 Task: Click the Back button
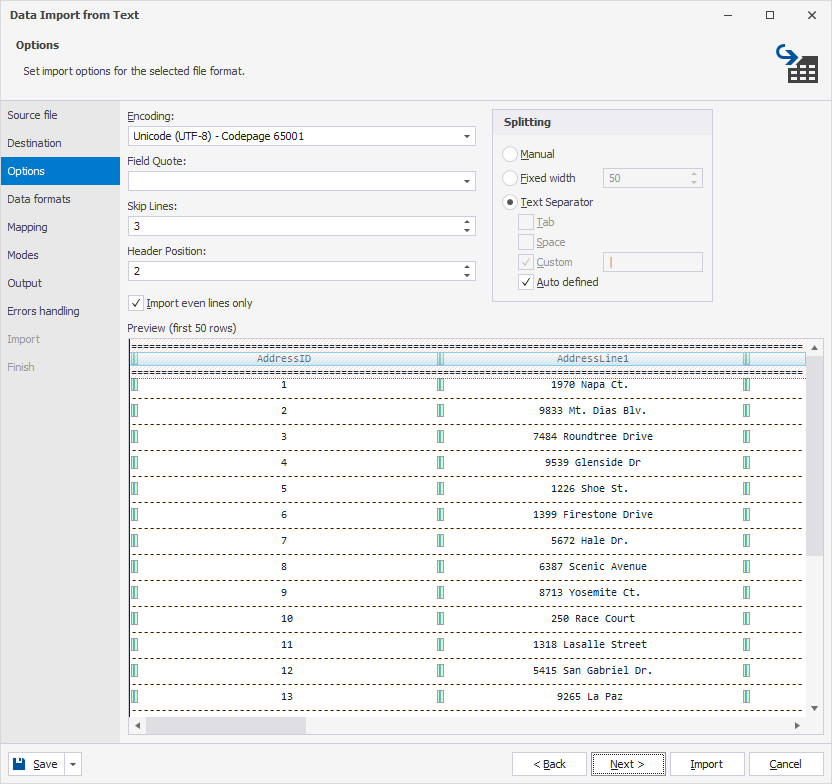click(549, 764)
